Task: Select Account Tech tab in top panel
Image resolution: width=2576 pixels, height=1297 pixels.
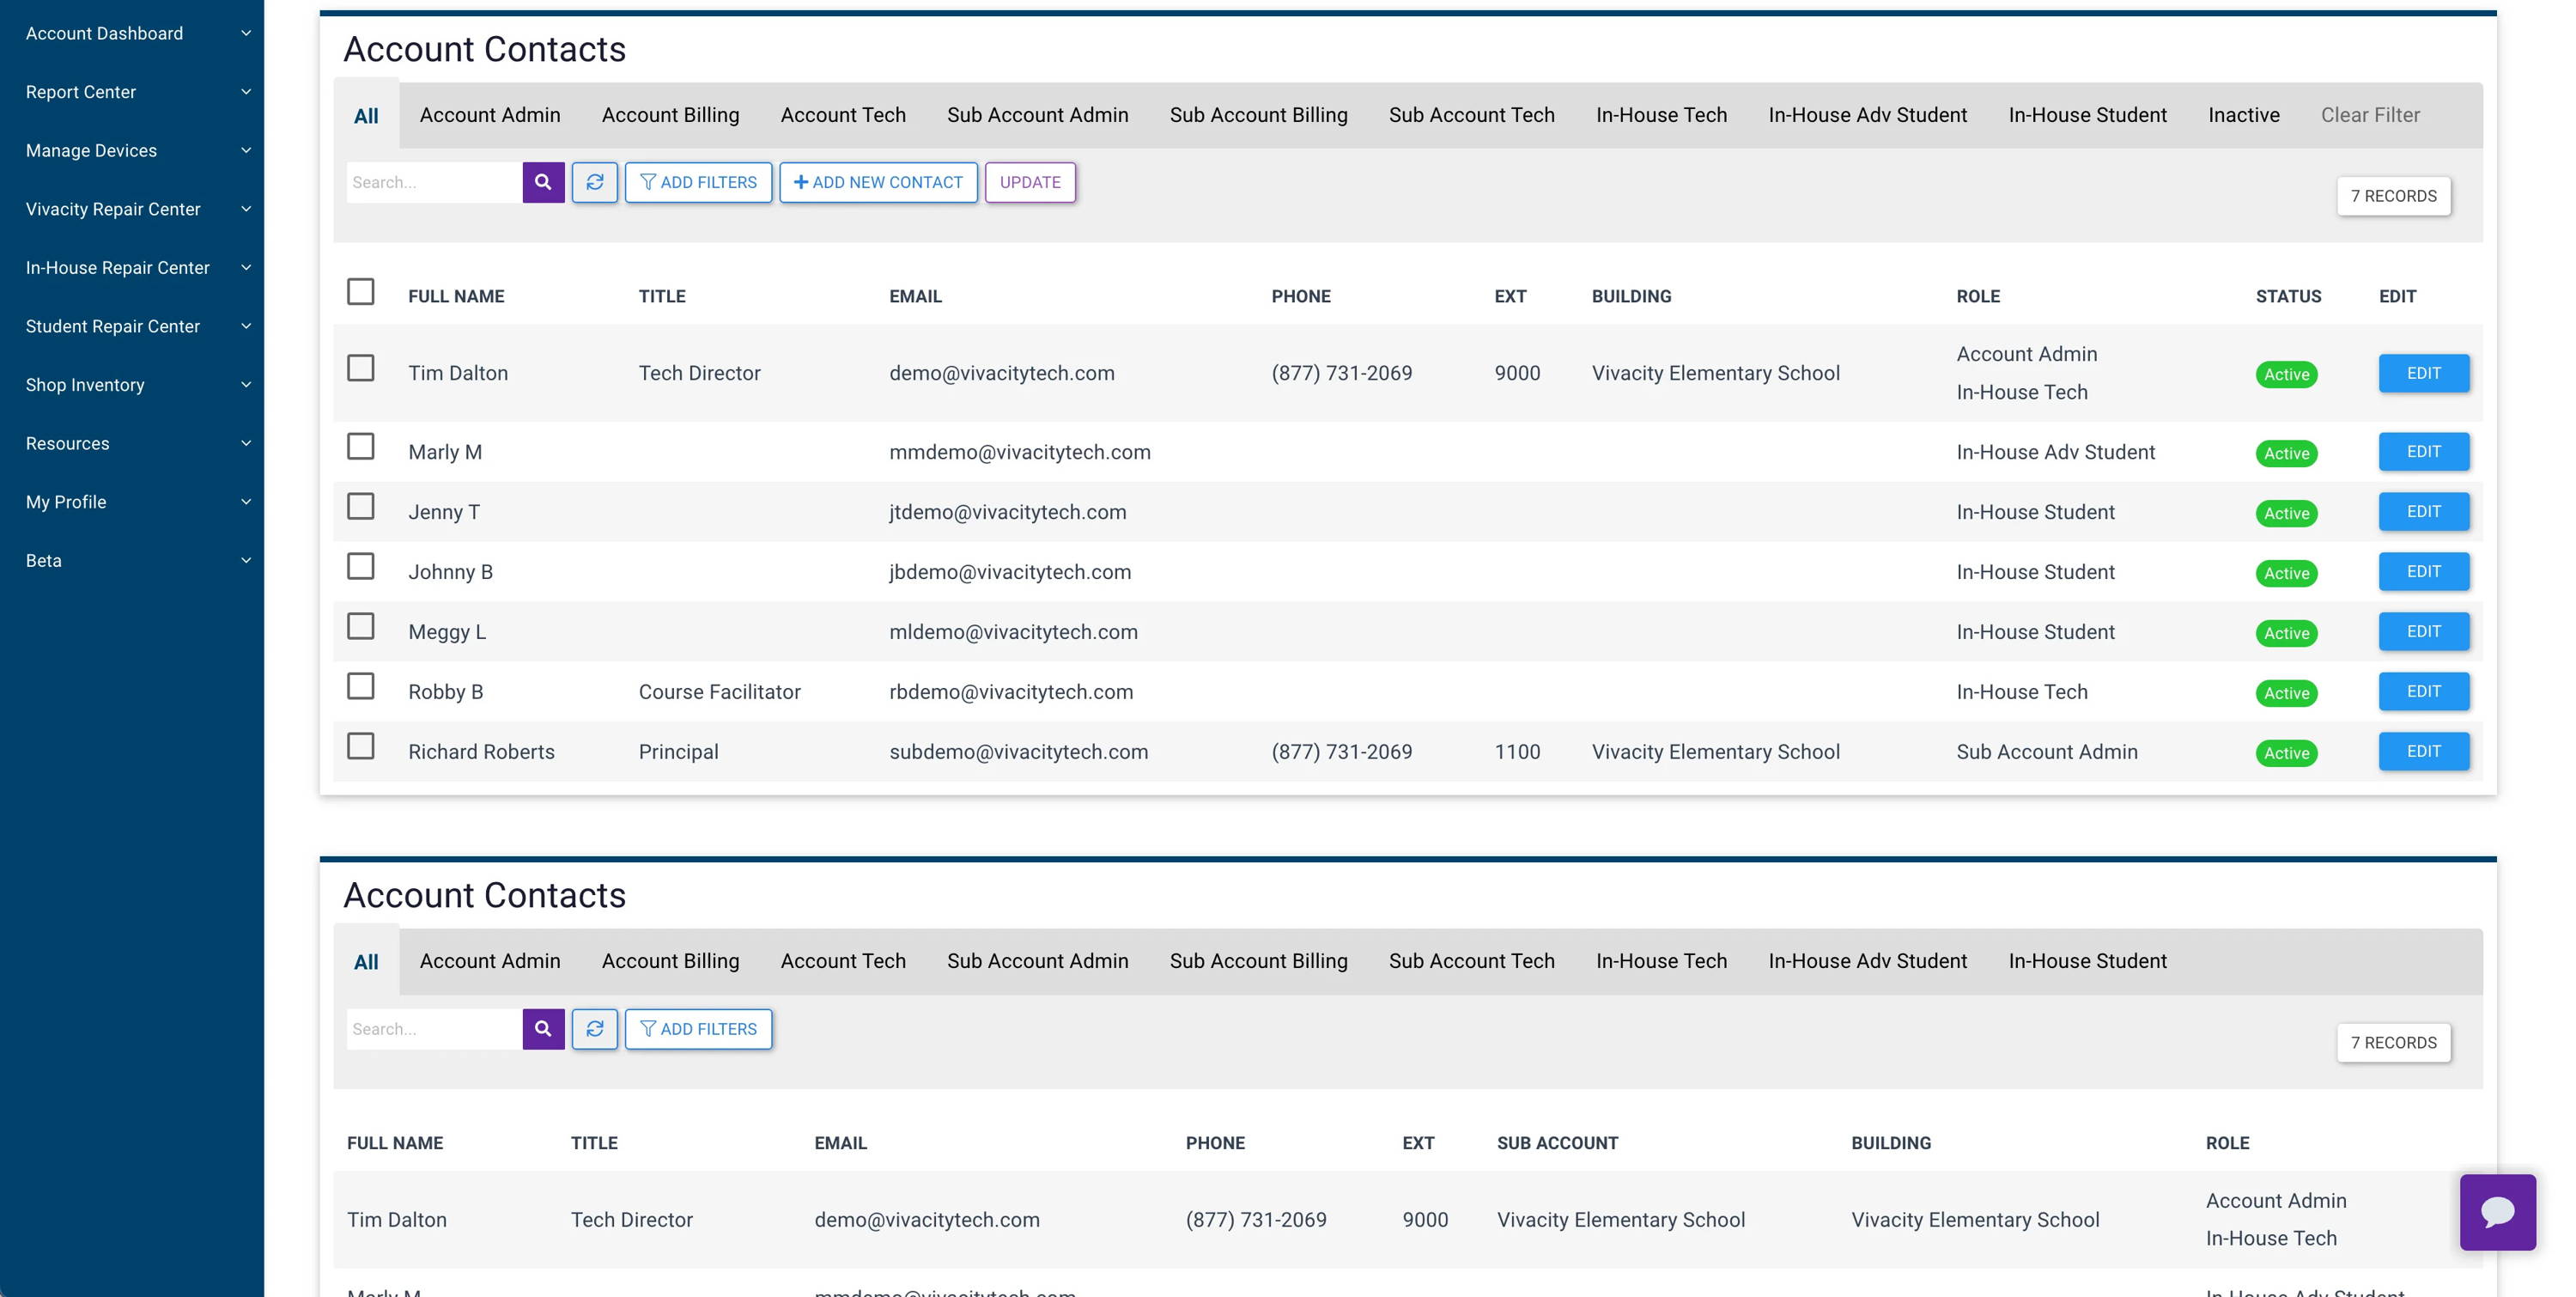Action: 843,115
